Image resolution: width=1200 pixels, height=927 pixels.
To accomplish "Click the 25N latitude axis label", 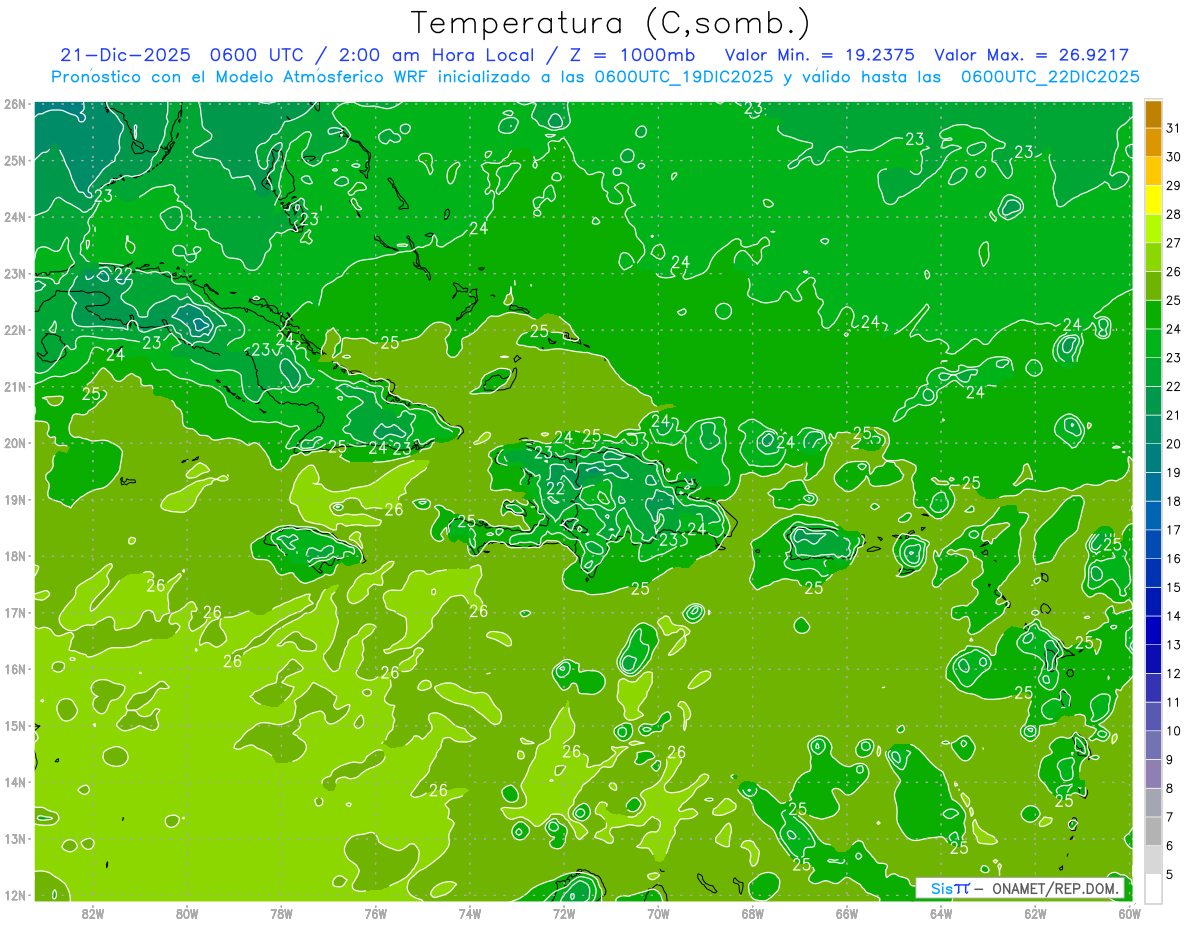I will pyautogui.click(x=14, y=160).
